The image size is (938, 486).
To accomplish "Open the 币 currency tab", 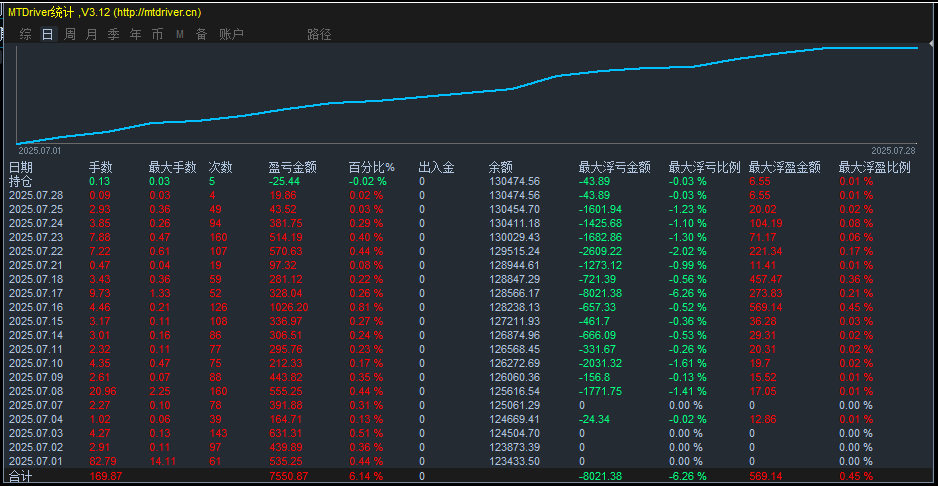I will pyautogui.click(x=157, y=35).
